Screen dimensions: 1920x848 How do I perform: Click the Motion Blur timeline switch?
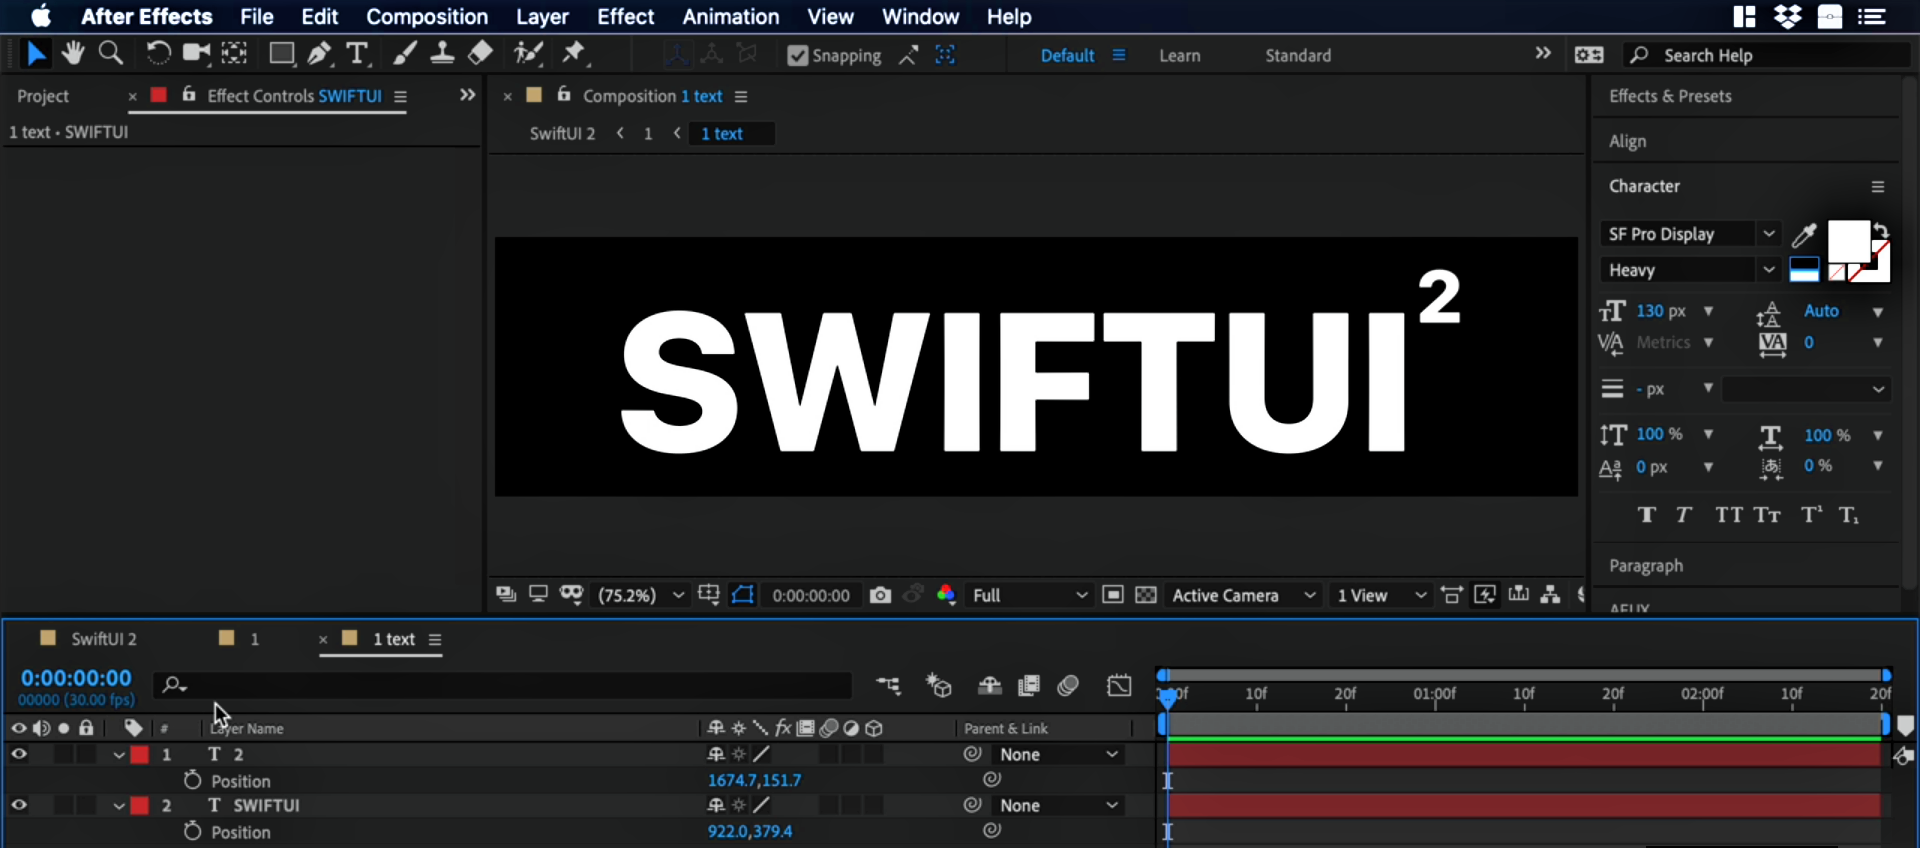tap(1069, 686)
